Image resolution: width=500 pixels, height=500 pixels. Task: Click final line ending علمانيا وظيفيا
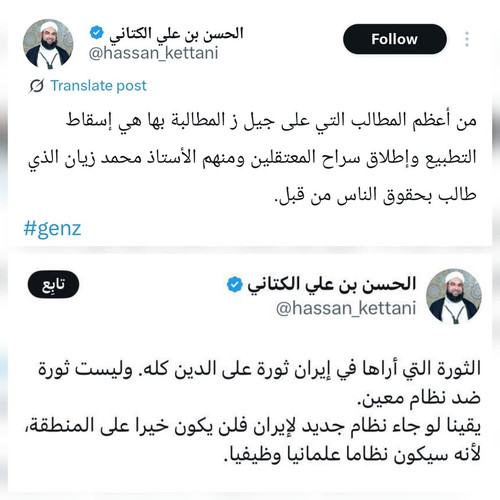352,455
